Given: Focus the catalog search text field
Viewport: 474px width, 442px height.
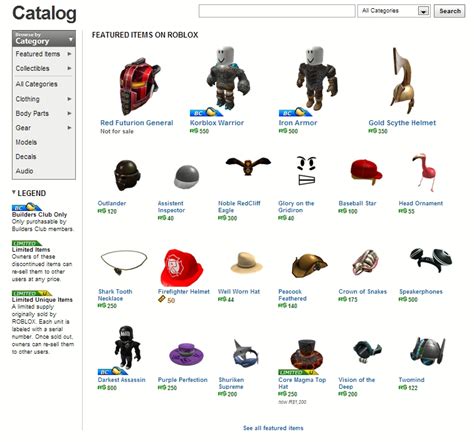Looking at the screenshot, I should 277,11.
